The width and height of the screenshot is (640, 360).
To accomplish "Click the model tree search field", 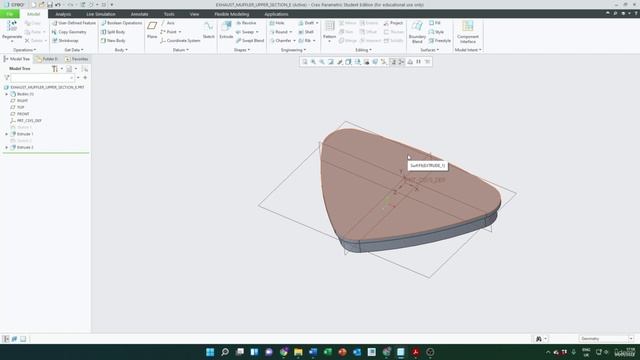I will click(42, 78).
